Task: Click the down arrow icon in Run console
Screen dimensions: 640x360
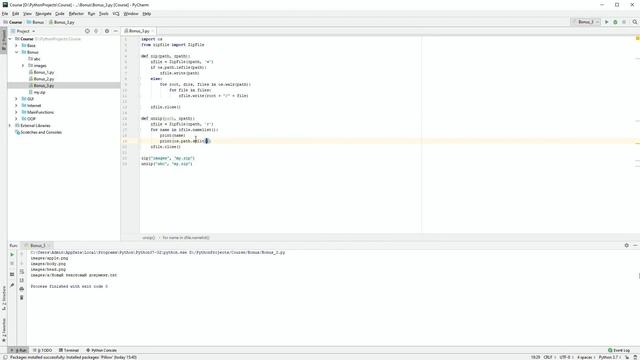Action: [x=22, y=263]
